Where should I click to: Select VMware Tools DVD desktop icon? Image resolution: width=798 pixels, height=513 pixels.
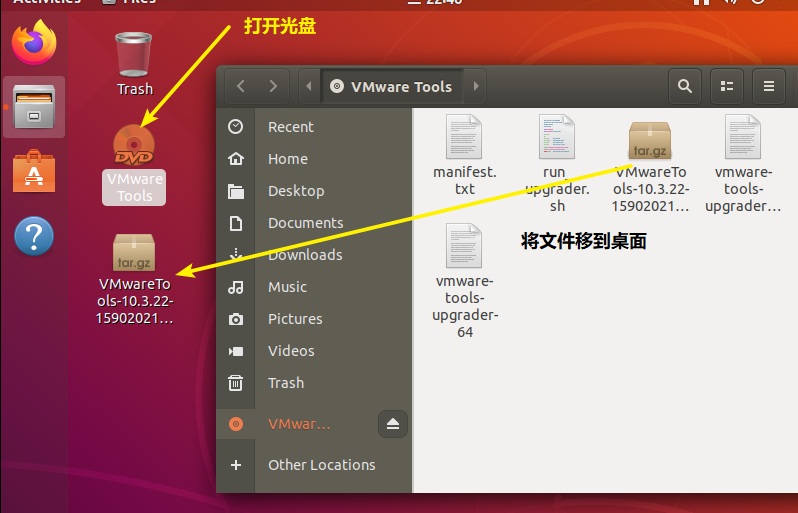point(134,164)
